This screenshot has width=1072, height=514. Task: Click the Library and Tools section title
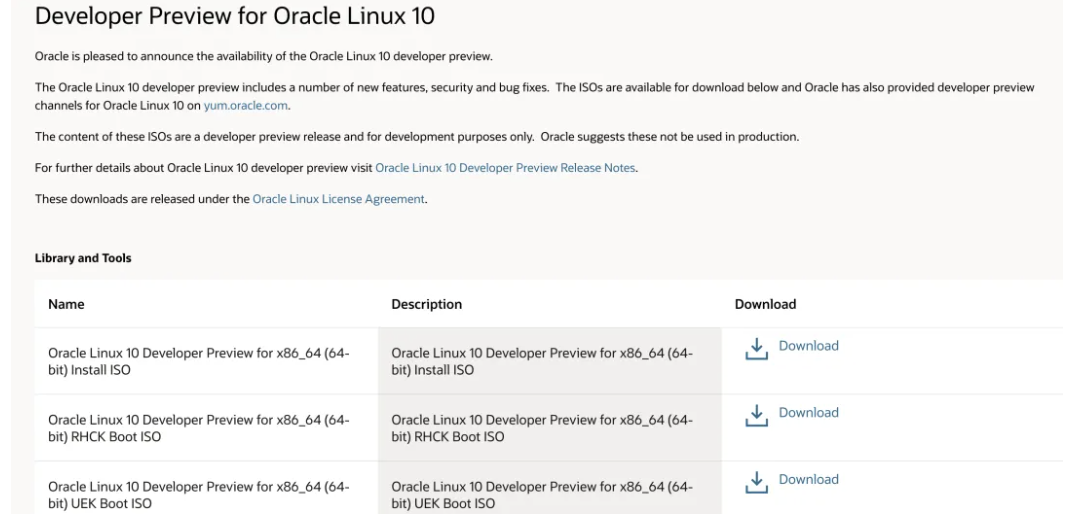[83, 258]
